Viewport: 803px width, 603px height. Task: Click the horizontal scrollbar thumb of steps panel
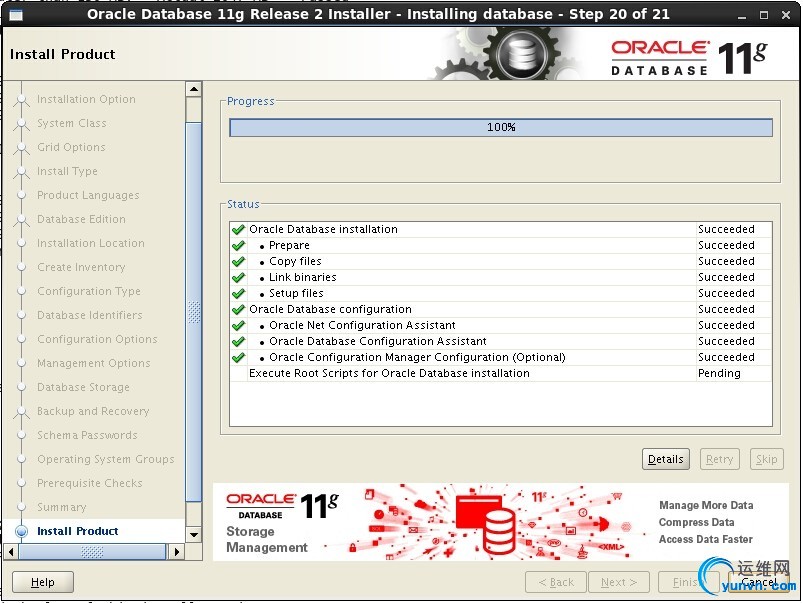click(x=92, y=552)
